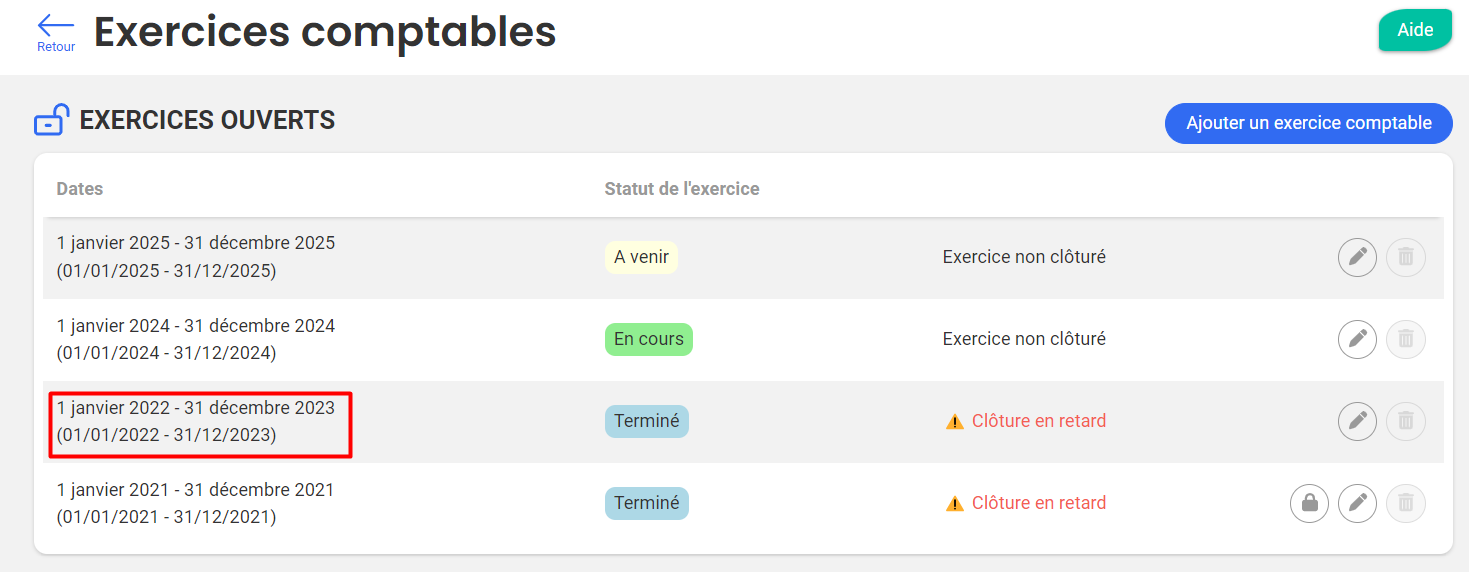Screen dimensions: 1469x572
Task: Delete the 2025 accounting period
Action: coord(1405,257)
